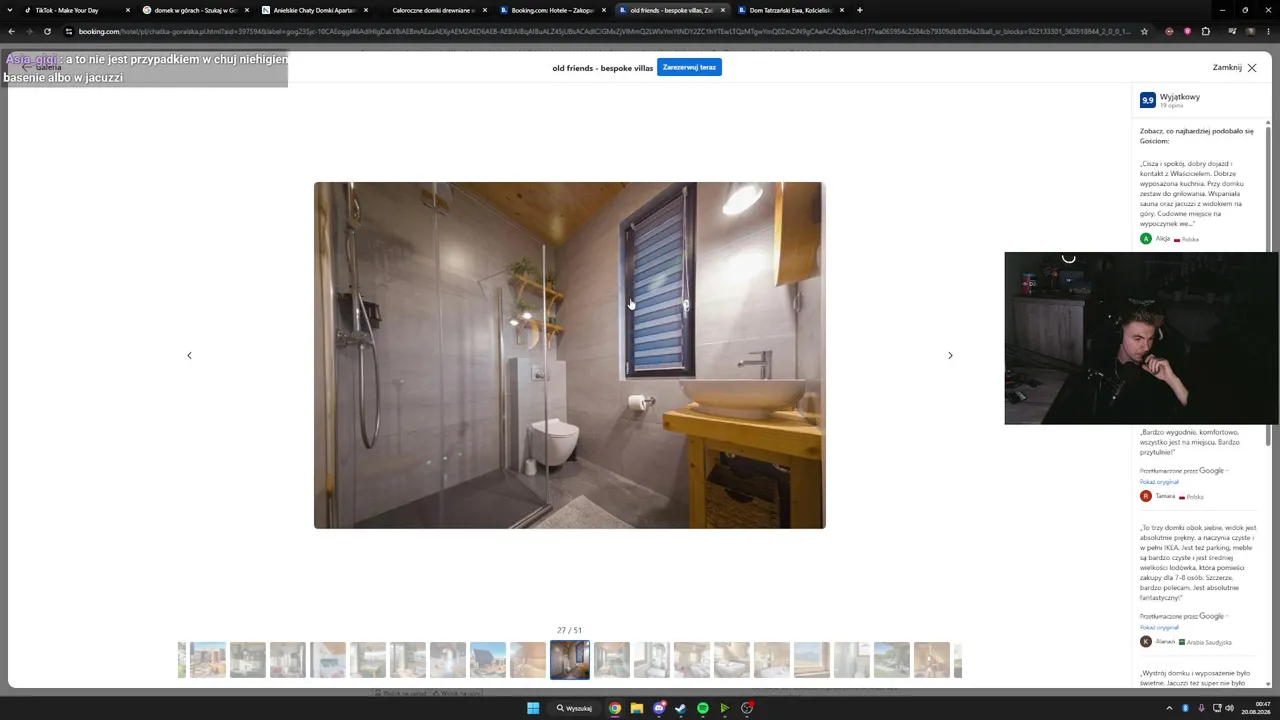This screenshot has width=1280, height=720.
Task: Navigate back in the browser
Action: coord(12,31)
